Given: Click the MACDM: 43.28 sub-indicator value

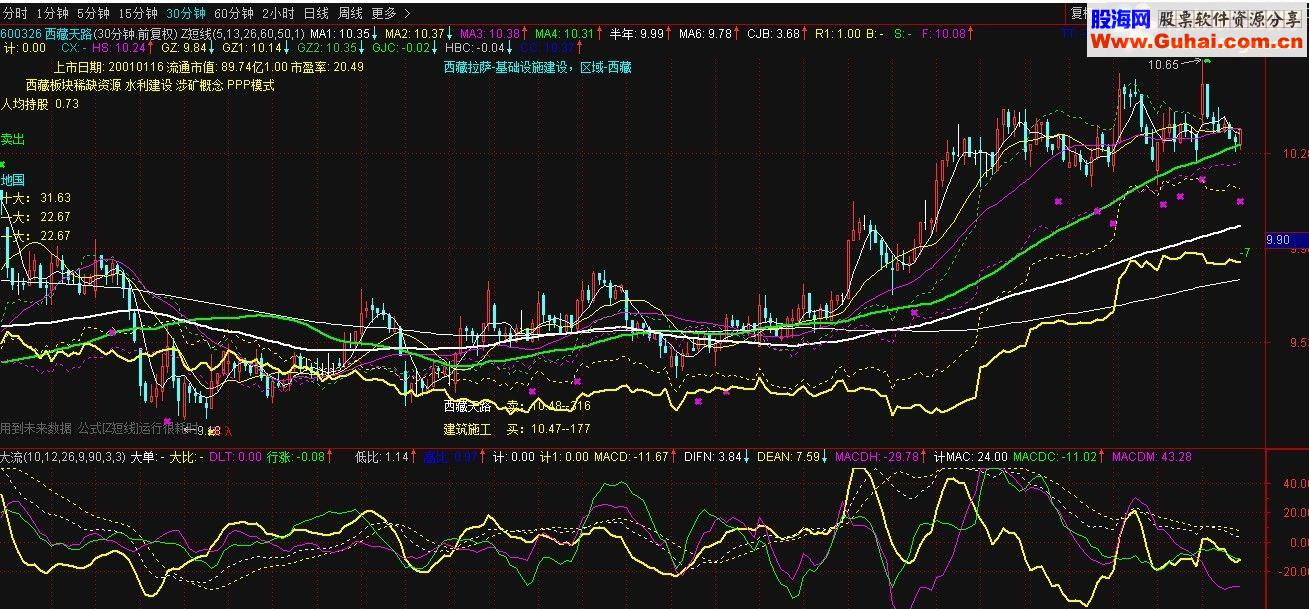Looking at the screenshot, I should [x=1151, y=457].
